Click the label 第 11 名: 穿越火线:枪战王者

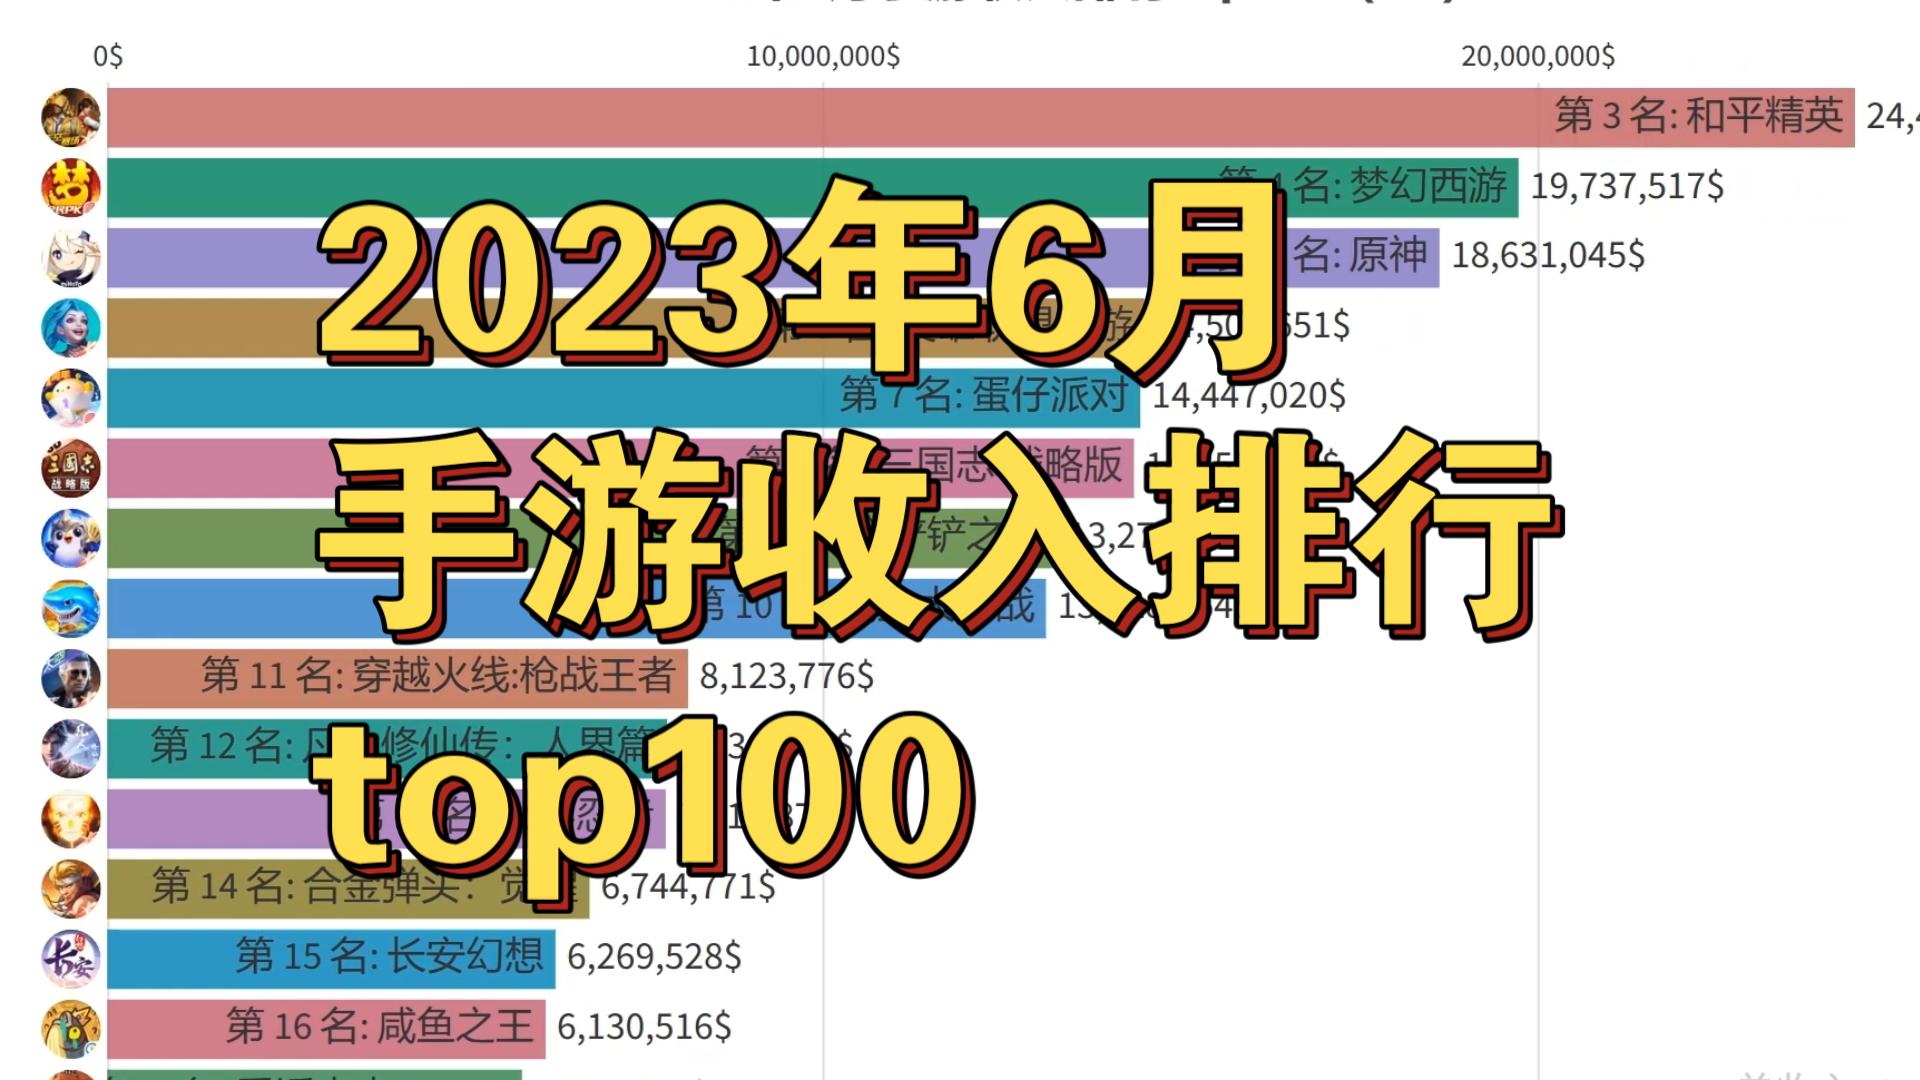pyautogui.click(x=438, y=676)
